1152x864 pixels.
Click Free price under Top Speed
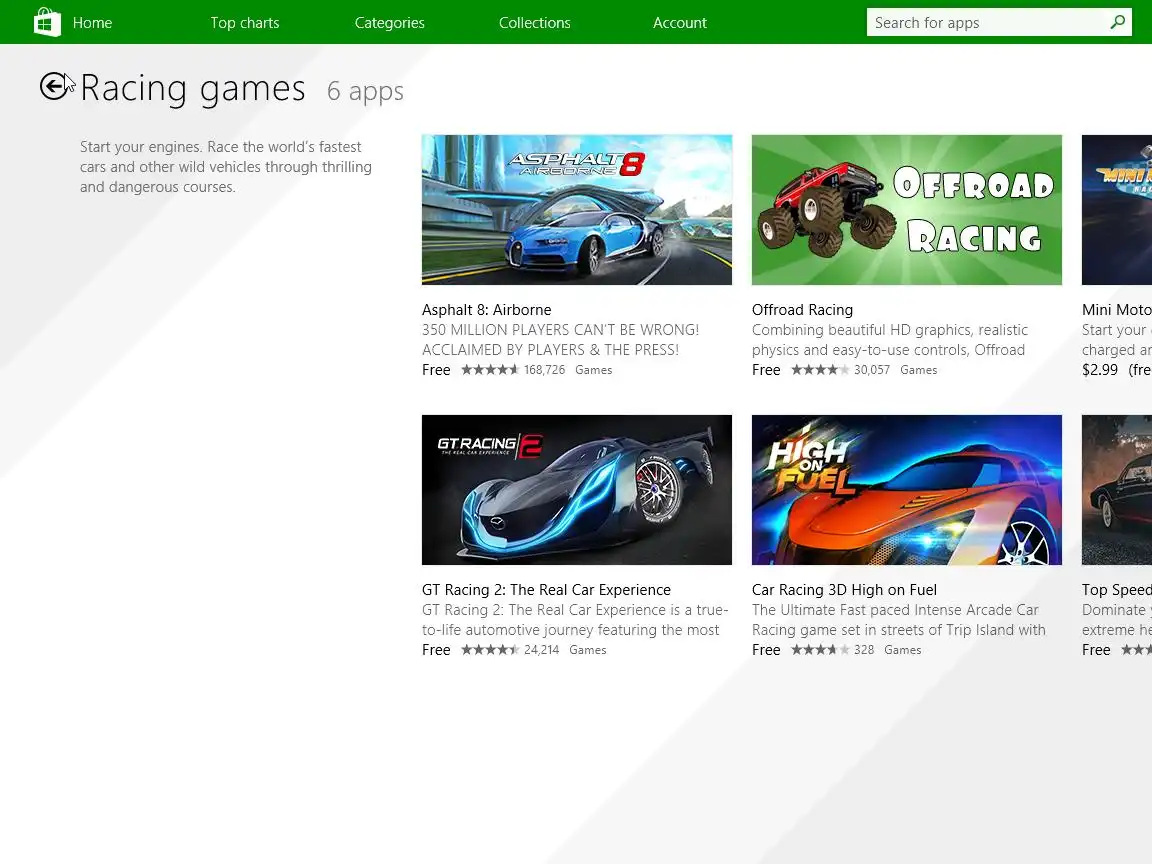click(x=1095, y=649)
